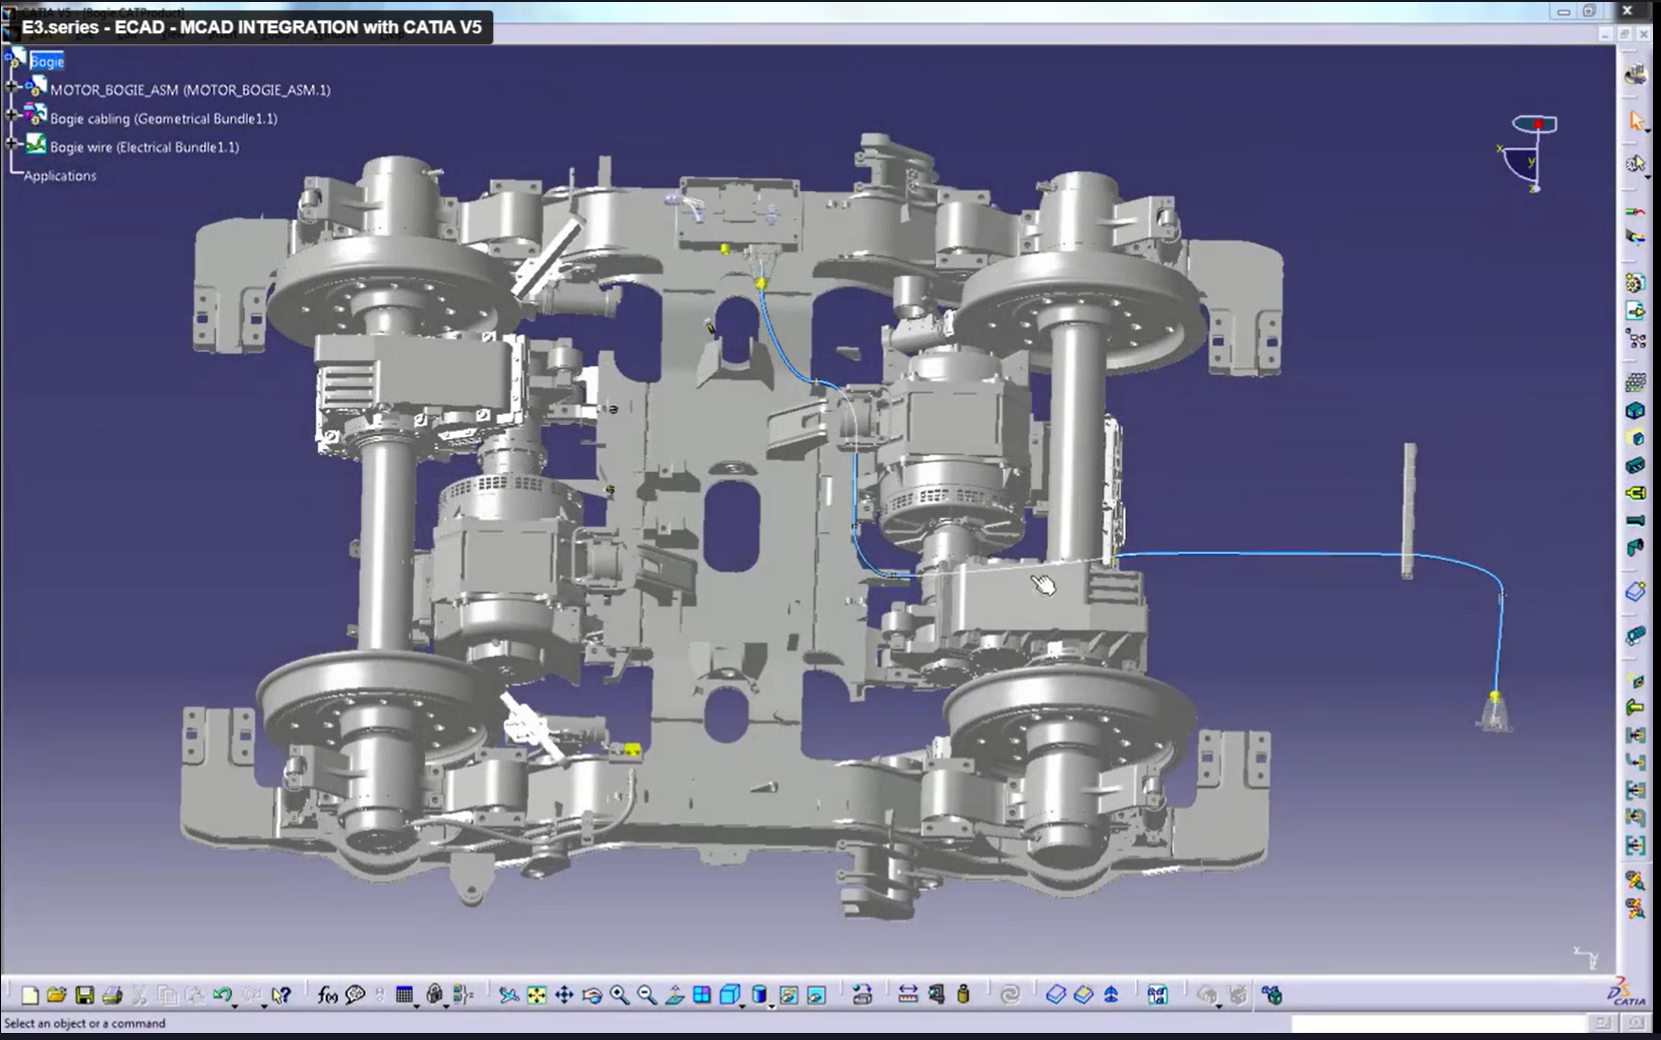Click the Fit All In view icon

click(x=537, y=995)
